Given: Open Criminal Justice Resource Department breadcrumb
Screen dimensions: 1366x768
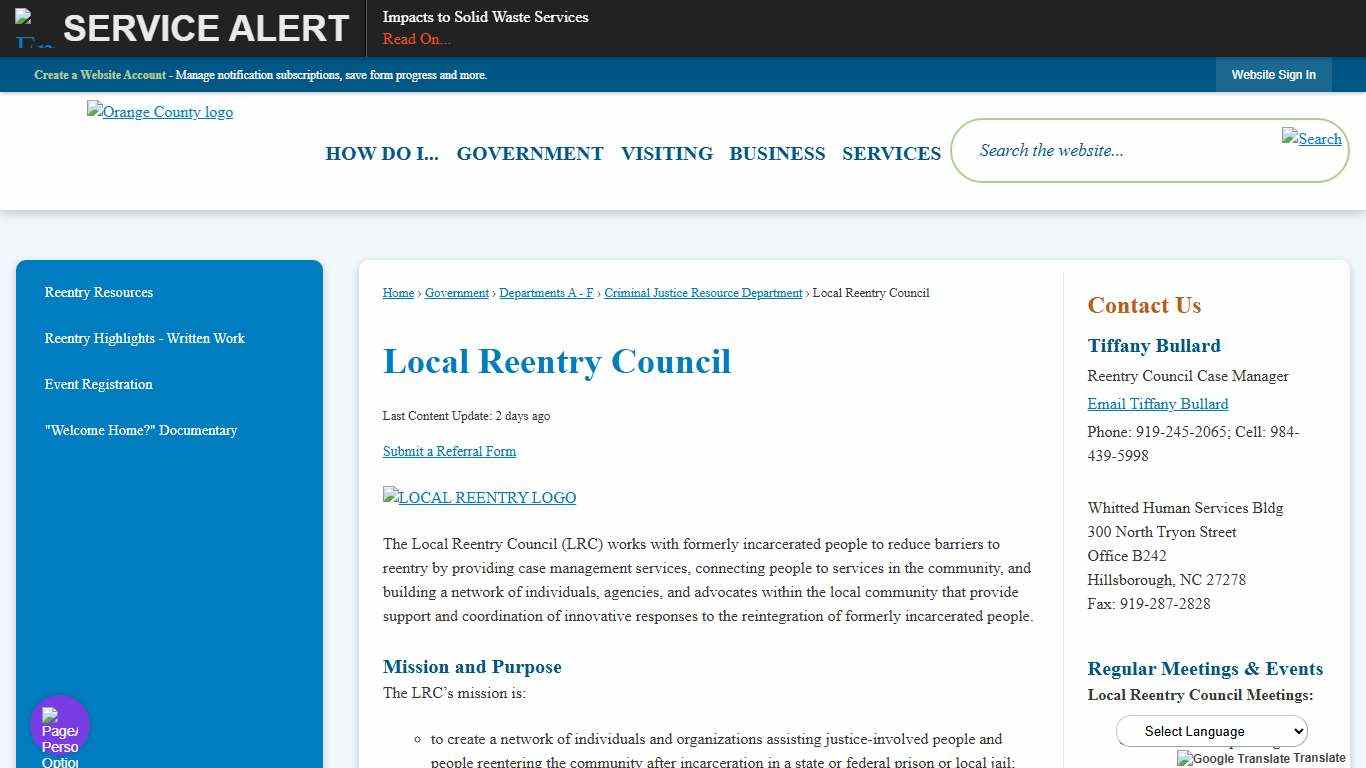Looking at the screenshot, I should 703,292.
